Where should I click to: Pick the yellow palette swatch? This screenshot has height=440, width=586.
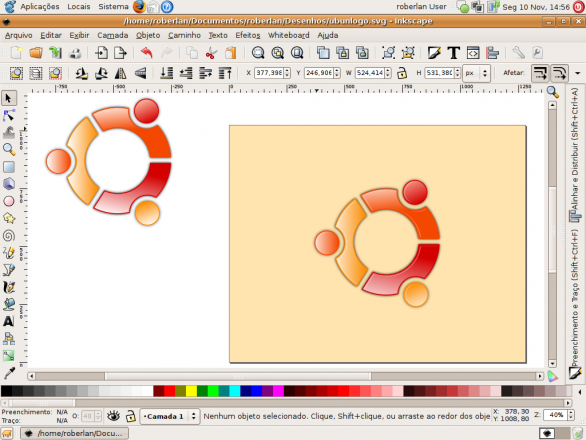tap(191, 391)
